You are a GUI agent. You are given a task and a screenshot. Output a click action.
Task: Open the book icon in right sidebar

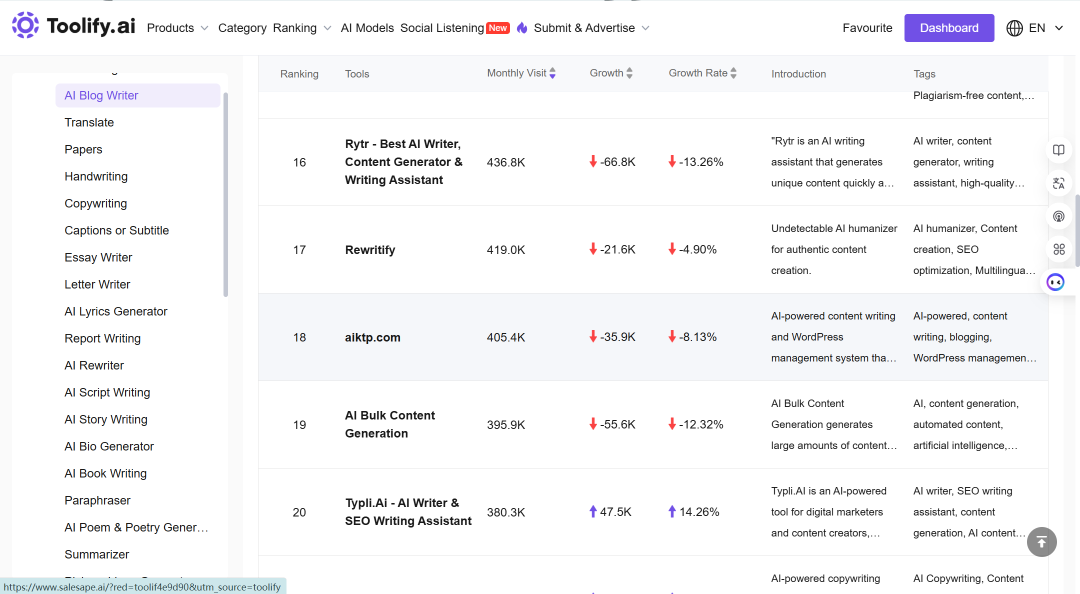tap(1059, 150)
